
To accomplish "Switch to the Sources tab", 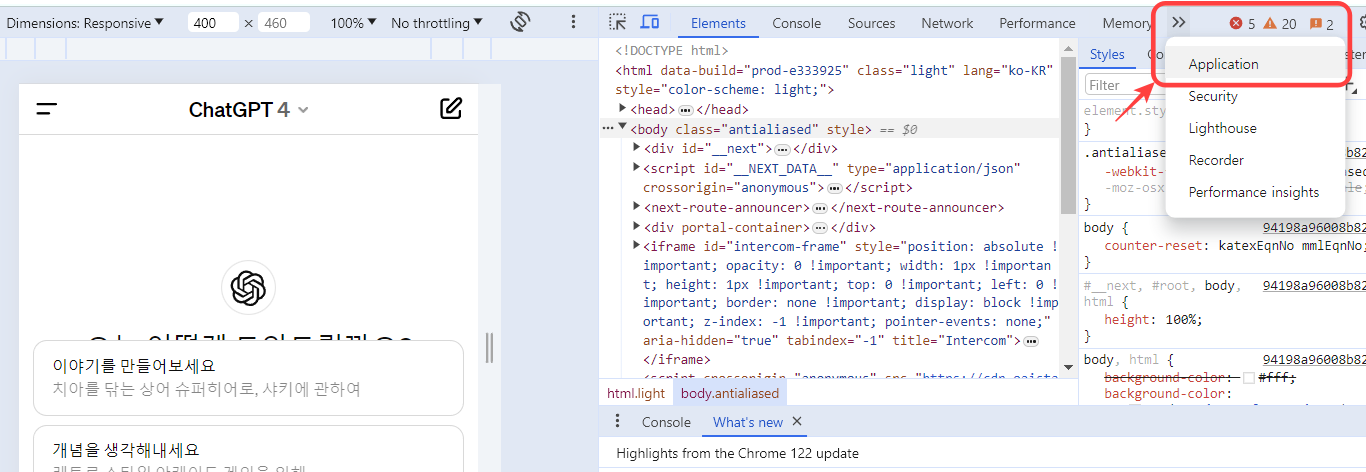I will click(x=872, y=23).
